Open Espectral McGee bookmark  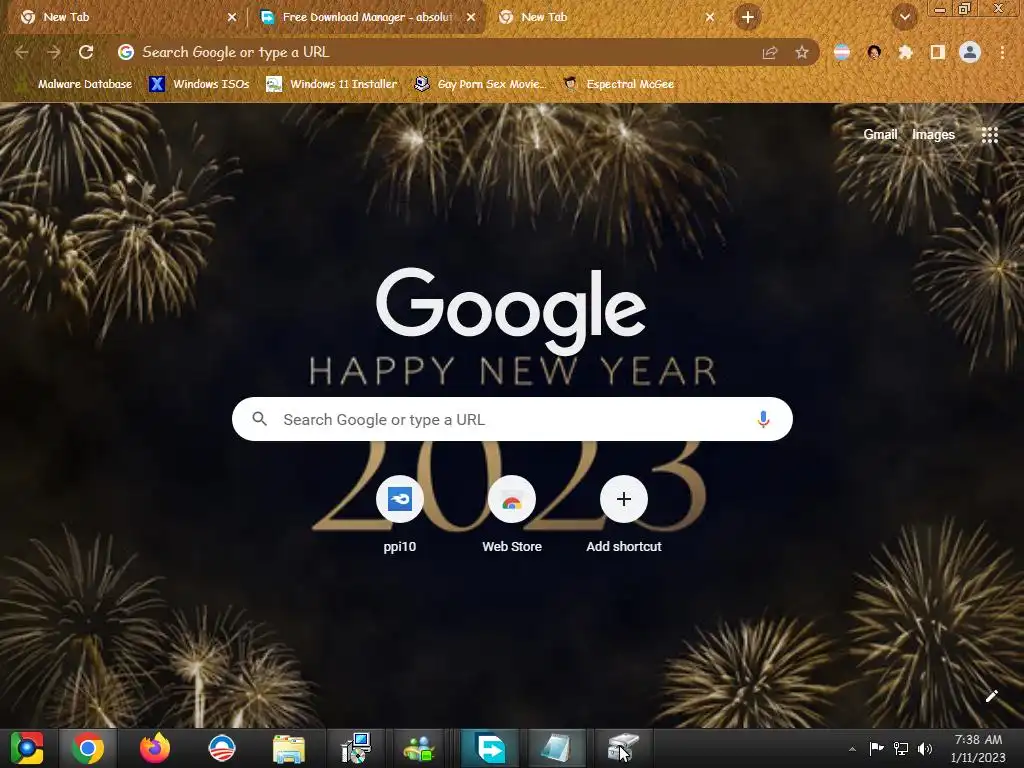click(618, 84)
